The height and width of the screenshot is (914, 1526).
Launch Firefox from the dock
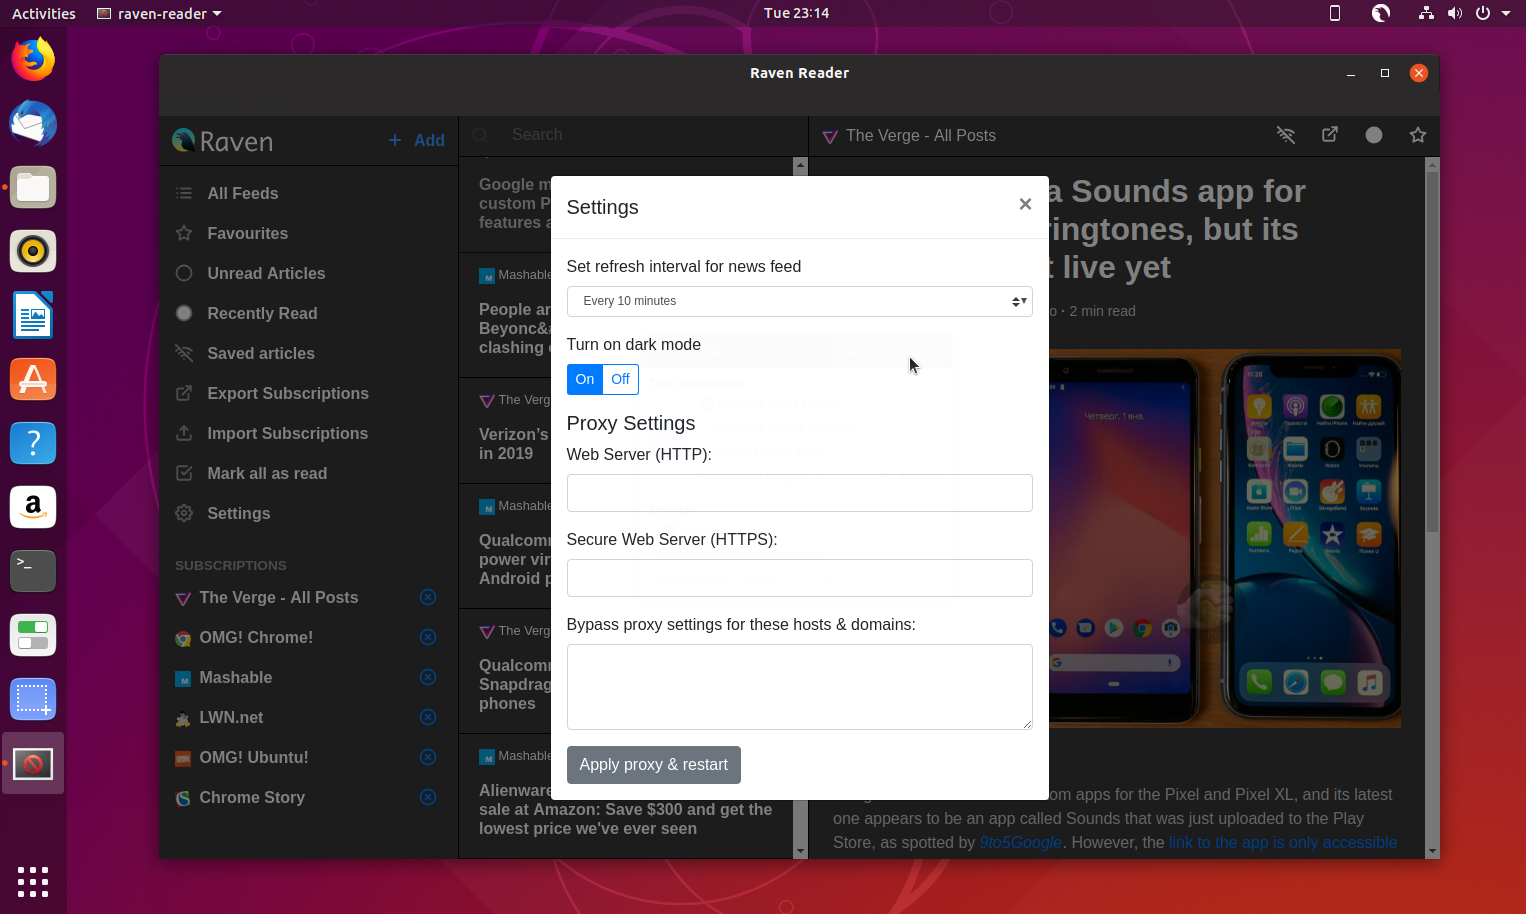[33, 59]
